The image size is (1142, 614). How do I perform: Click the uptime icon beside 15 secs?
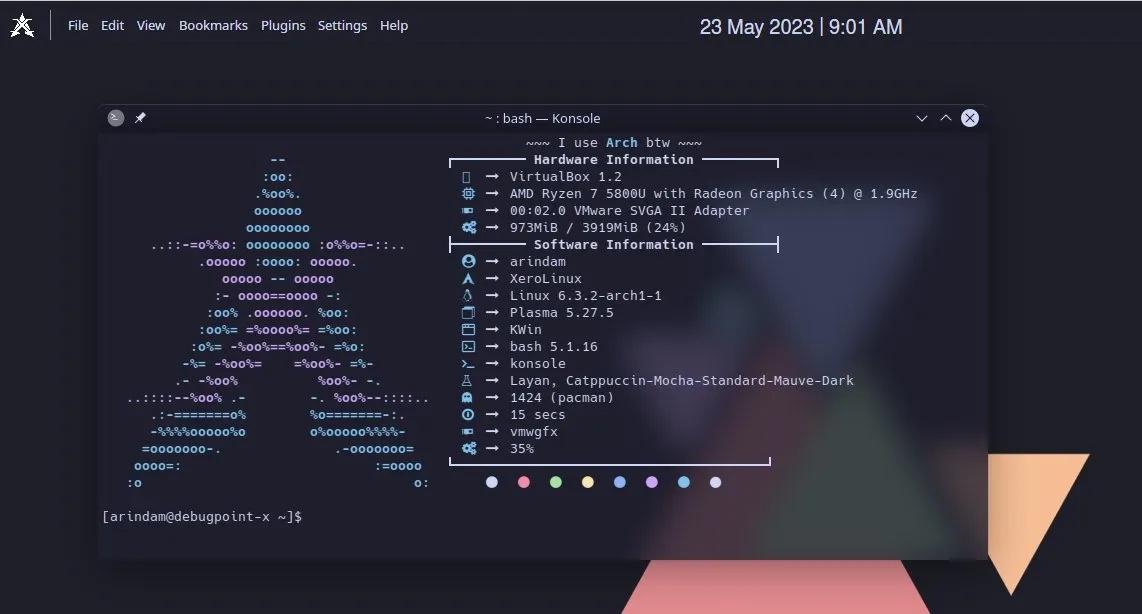(468, 414)
